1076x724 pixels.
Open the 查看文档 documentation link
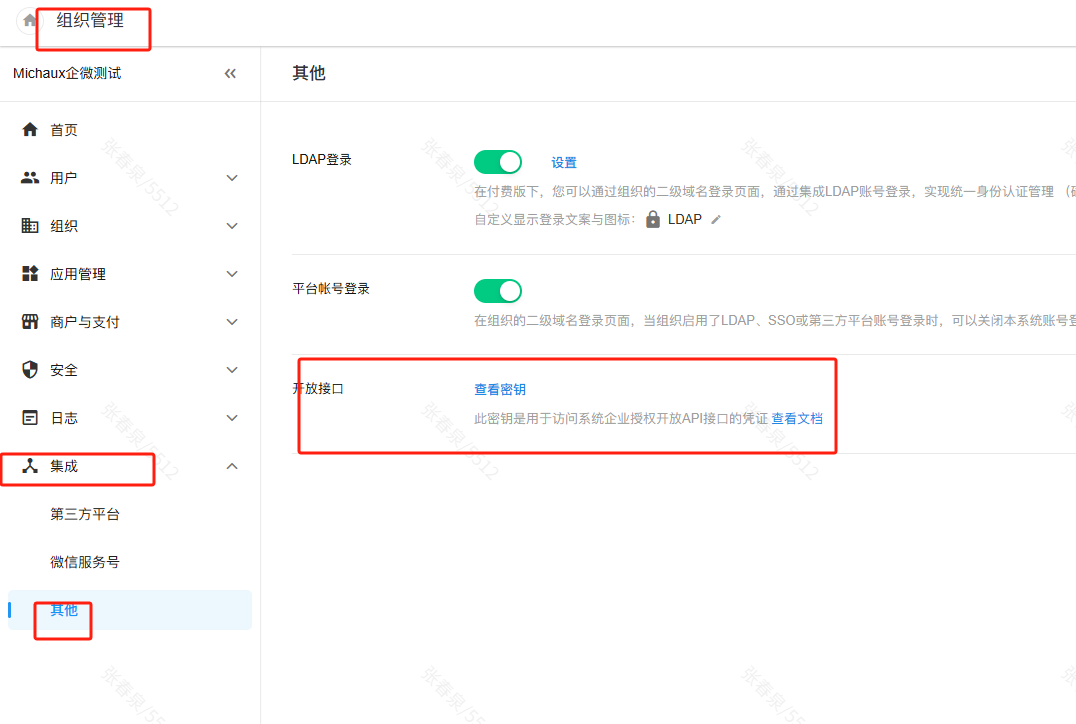point(797,419)
